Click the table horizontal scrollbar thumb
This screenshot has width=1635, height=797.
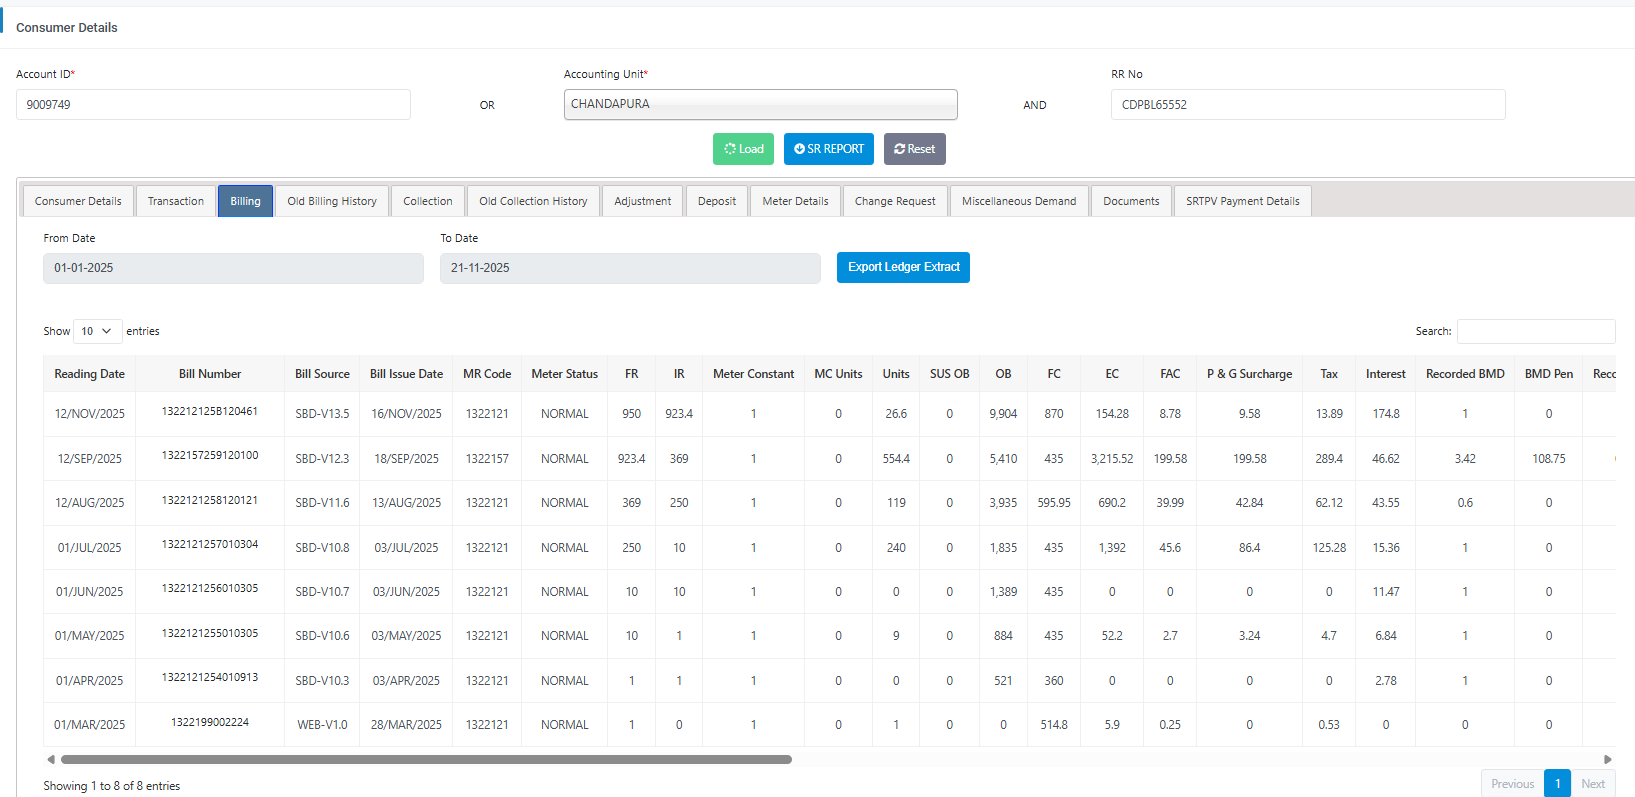(426, 759)
